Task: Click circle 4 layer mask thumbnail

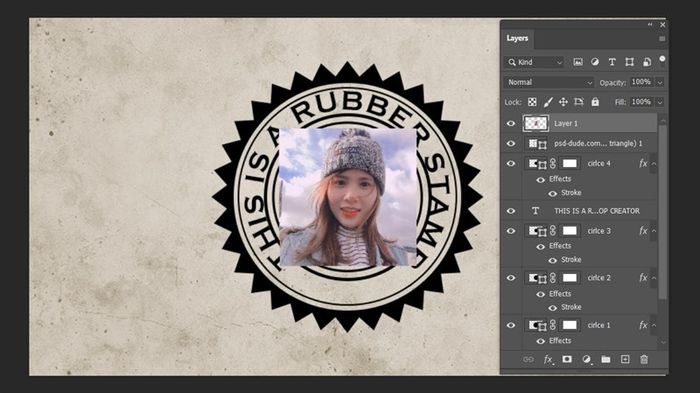Action: click(x=569, y=163)
